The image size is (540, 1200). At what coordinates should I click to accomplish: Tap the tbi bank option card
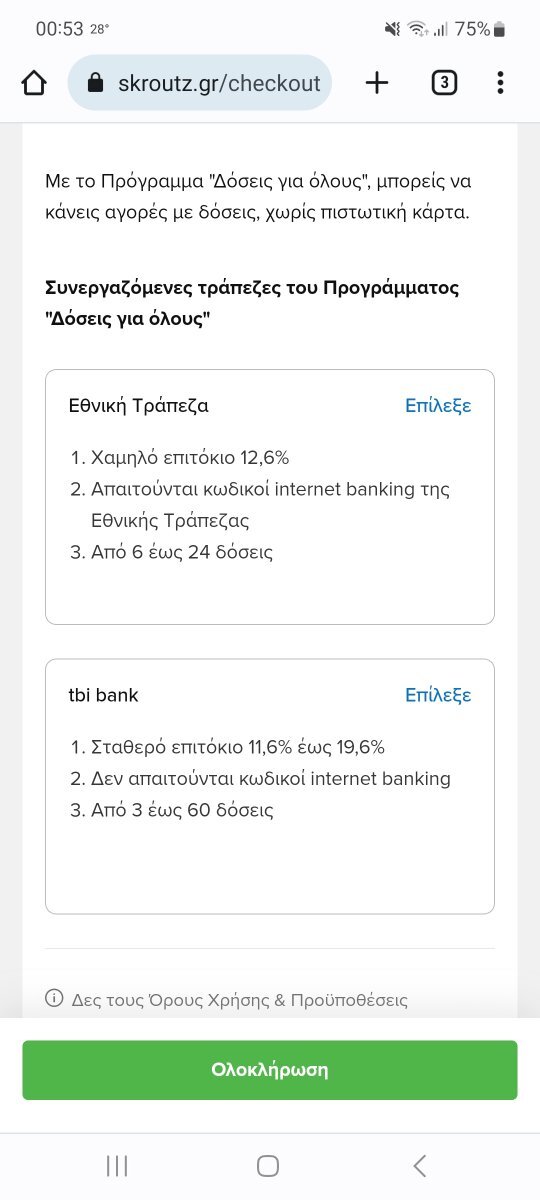point(270,786)
